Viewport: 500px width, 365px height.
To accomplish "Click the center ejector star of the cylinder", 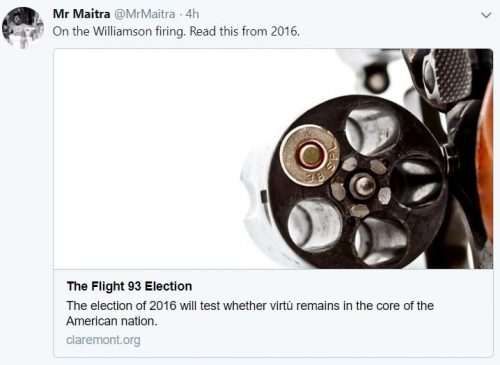I will [x=362, y=186].
